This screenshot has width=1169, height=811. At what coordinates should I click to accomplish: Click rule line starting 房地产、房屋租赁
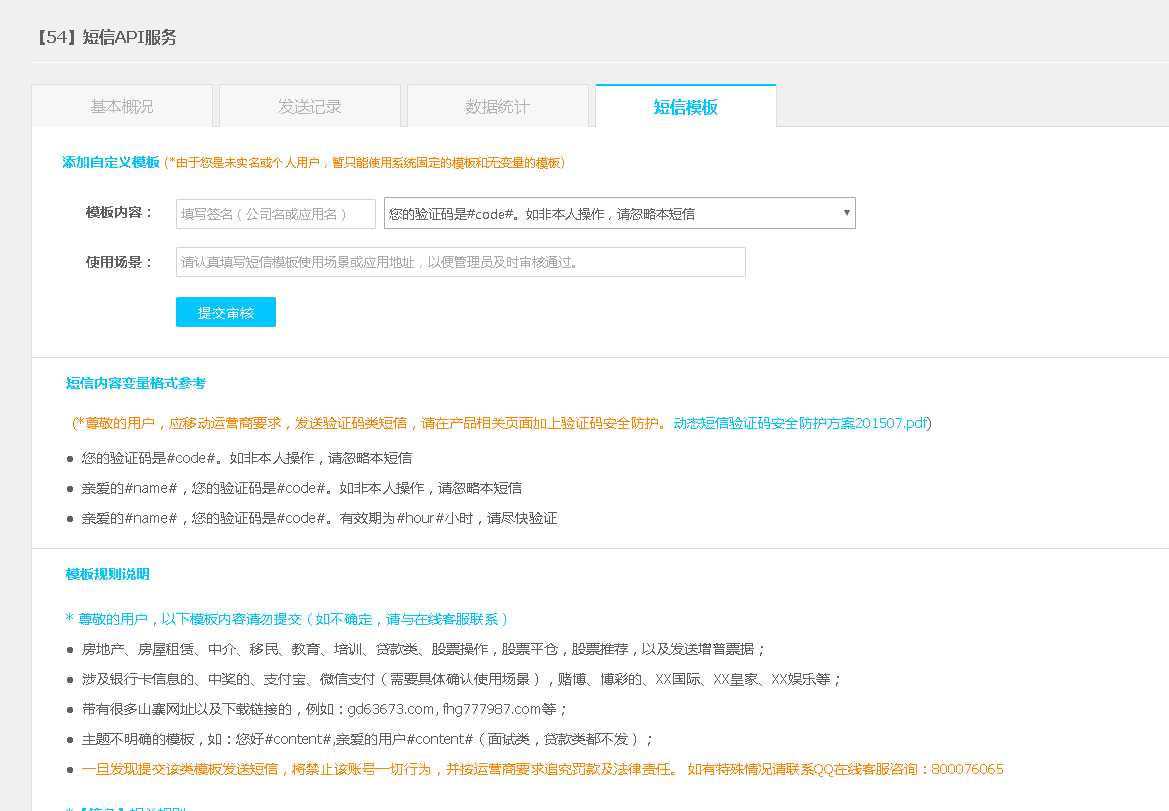click(x=423, y=649)
